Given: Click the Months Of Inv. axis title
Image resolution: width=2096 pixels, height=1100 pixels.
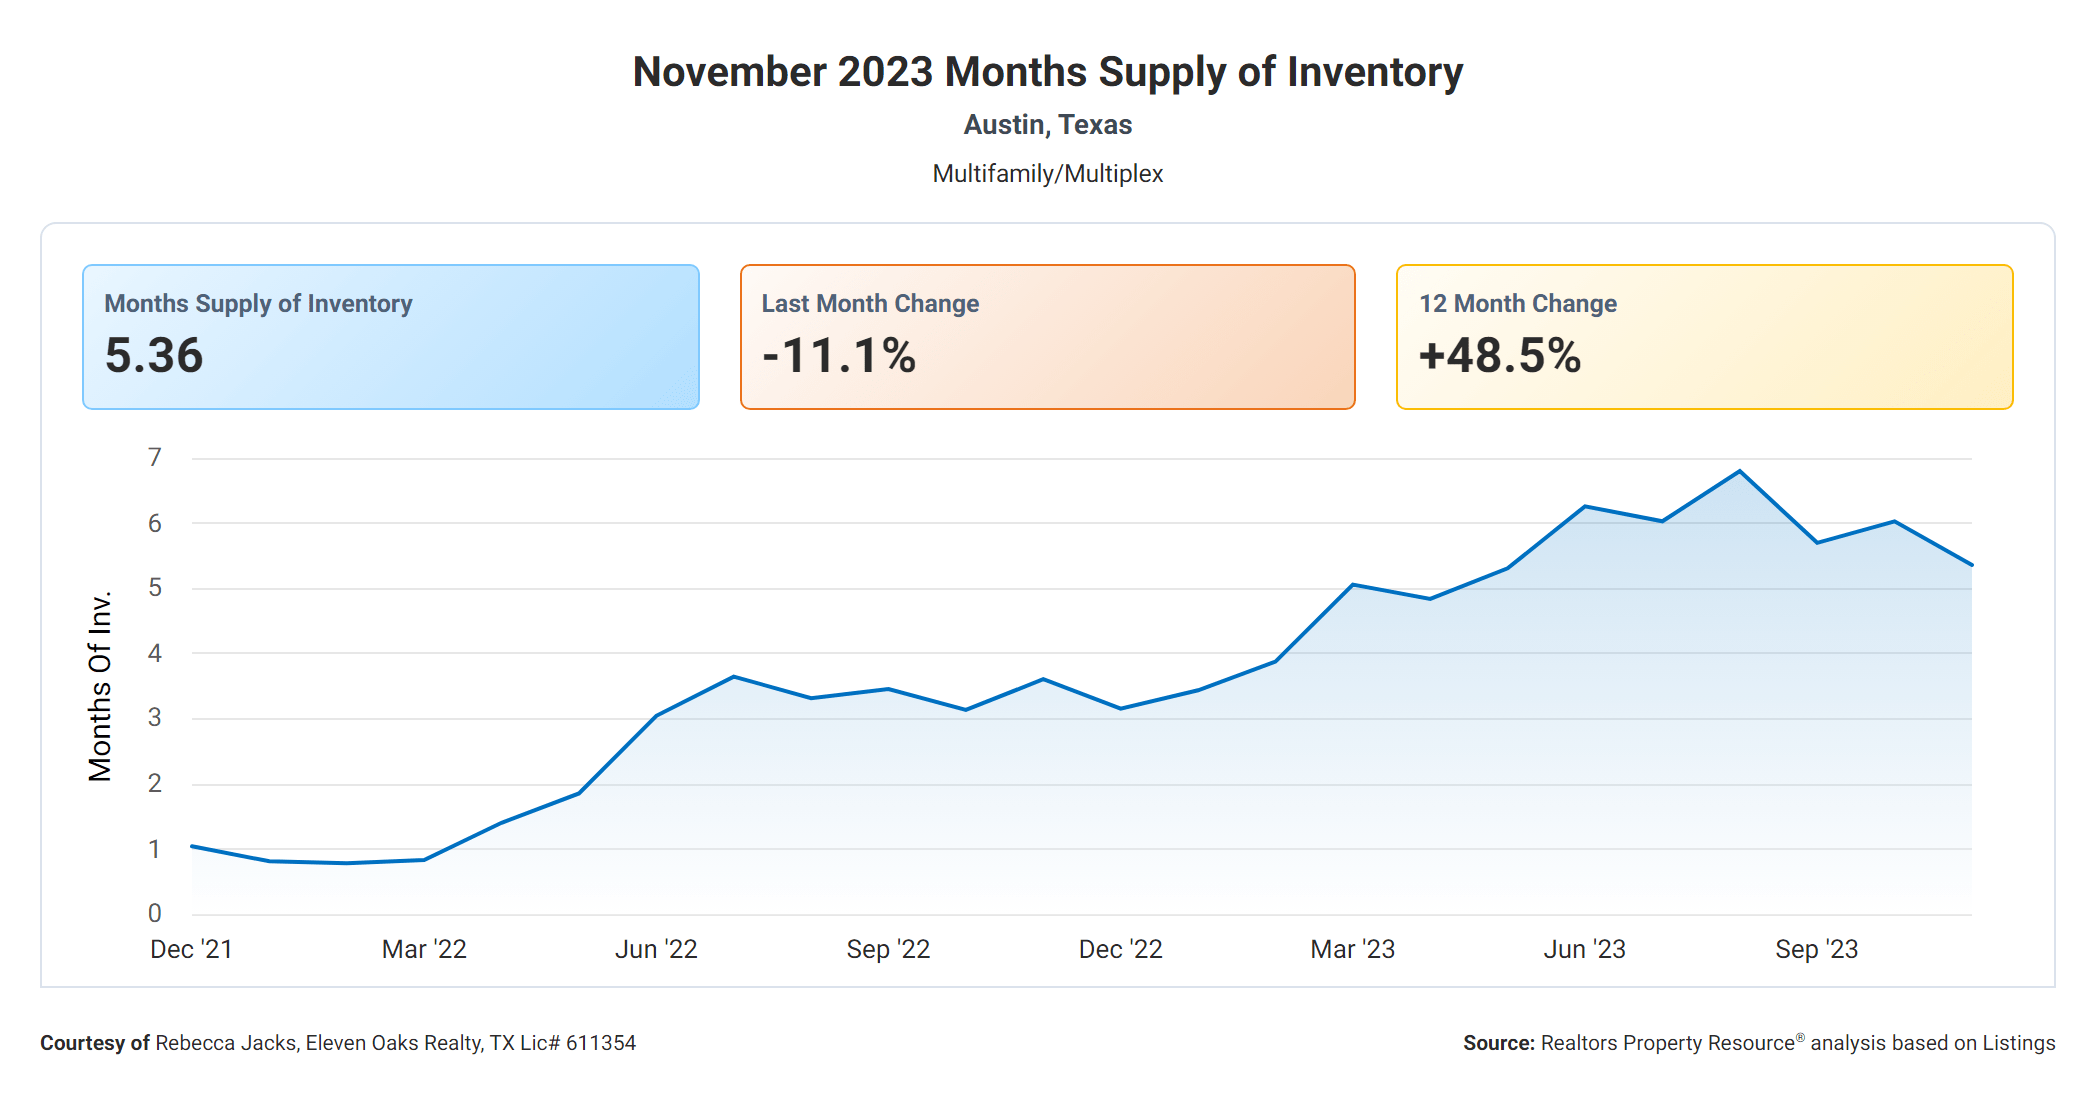Looking at the screenshot, I should [x=100, y=686].
